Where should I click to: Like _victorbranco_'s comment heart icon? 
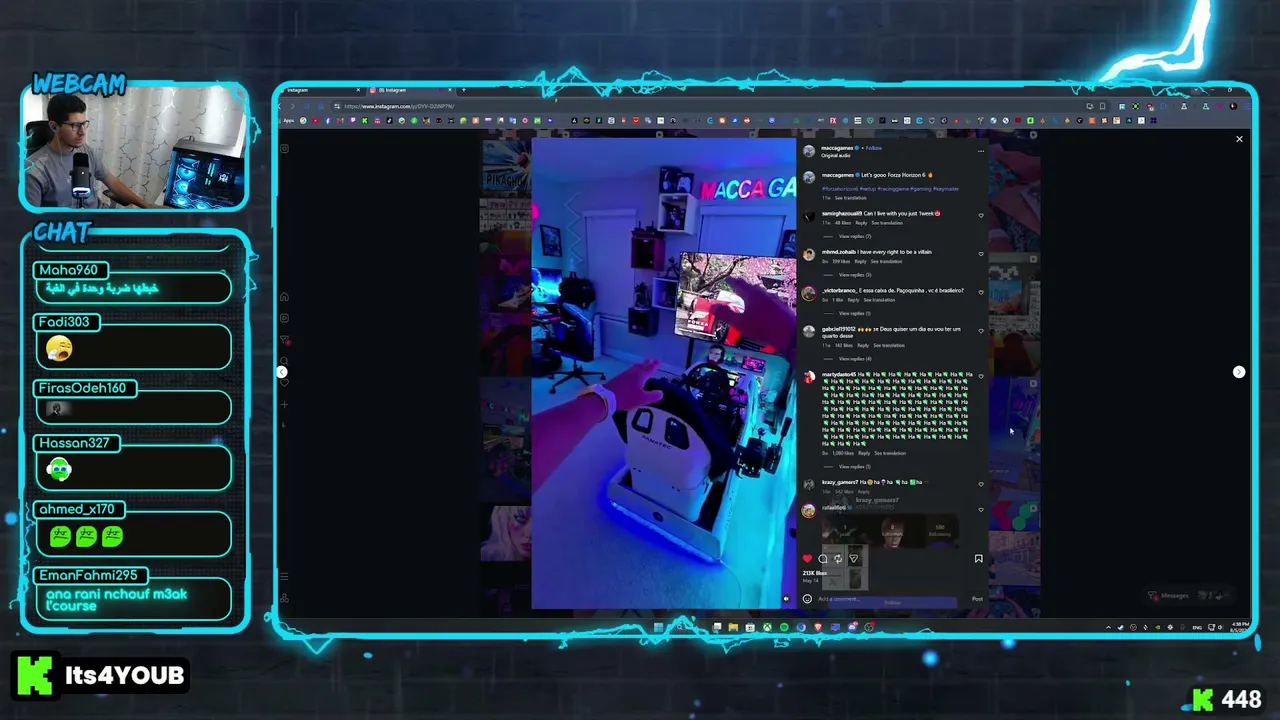tap(981, 293)
